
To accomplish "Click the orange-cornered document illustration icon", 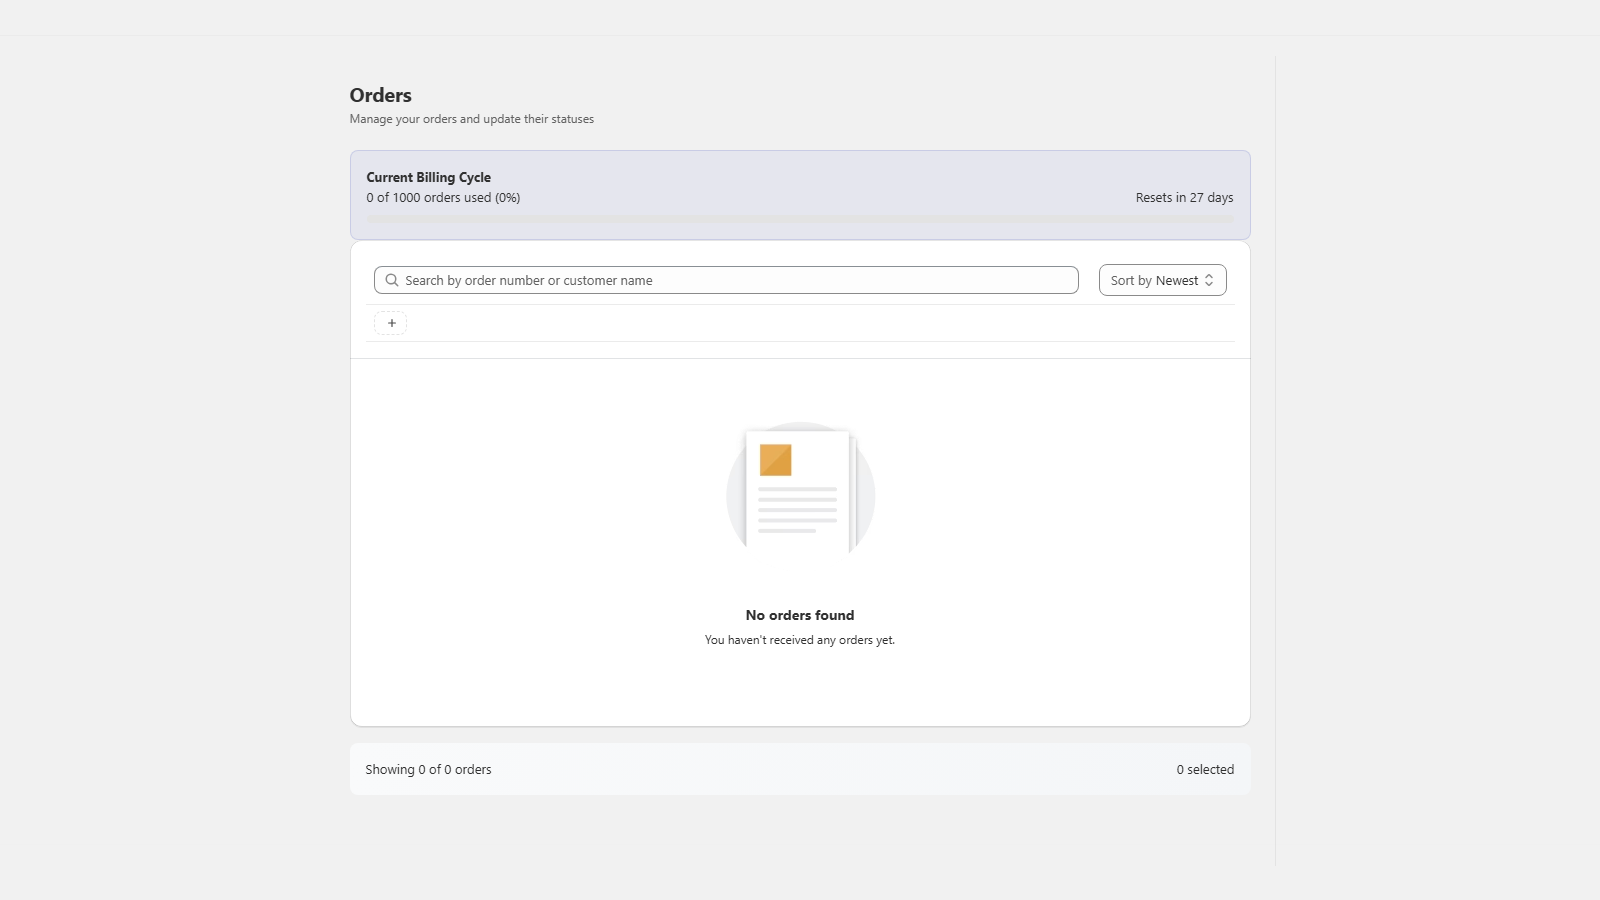I will tap(776, 460).
